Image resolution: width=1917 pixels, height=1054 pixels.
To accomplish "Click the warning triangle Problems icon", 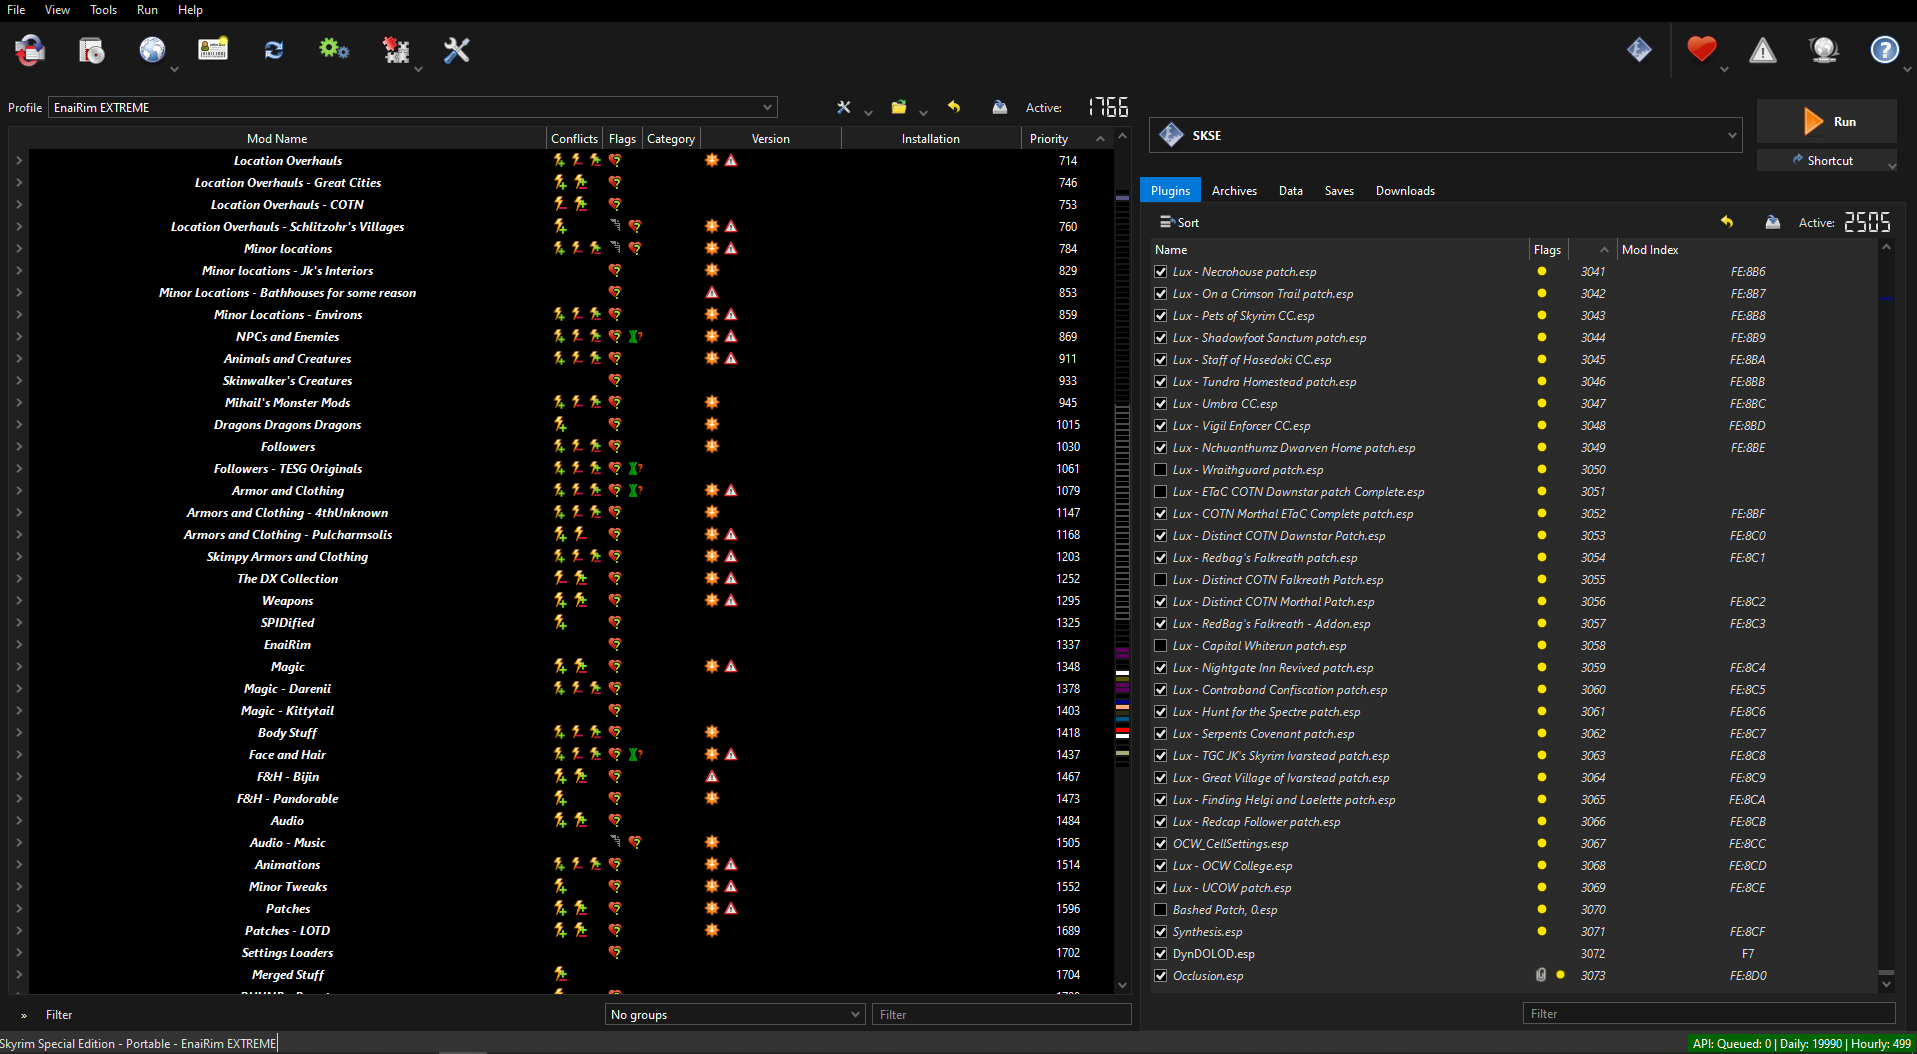I will click(x=1762, y=50).
